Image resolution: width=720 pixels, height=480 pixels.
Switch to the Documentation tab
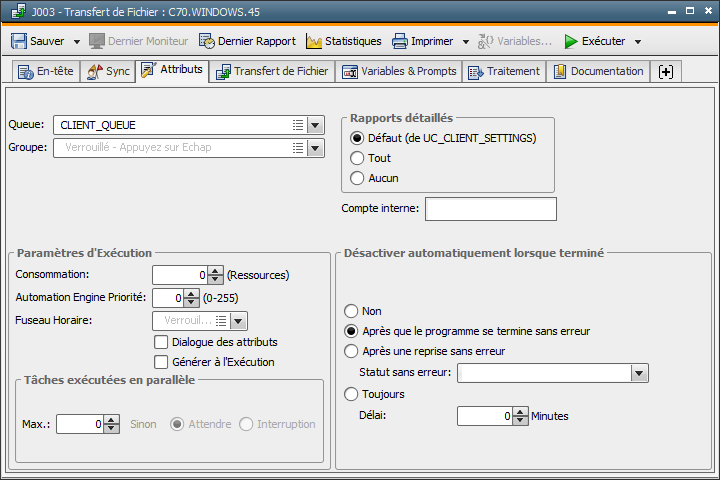pos(598,72)
